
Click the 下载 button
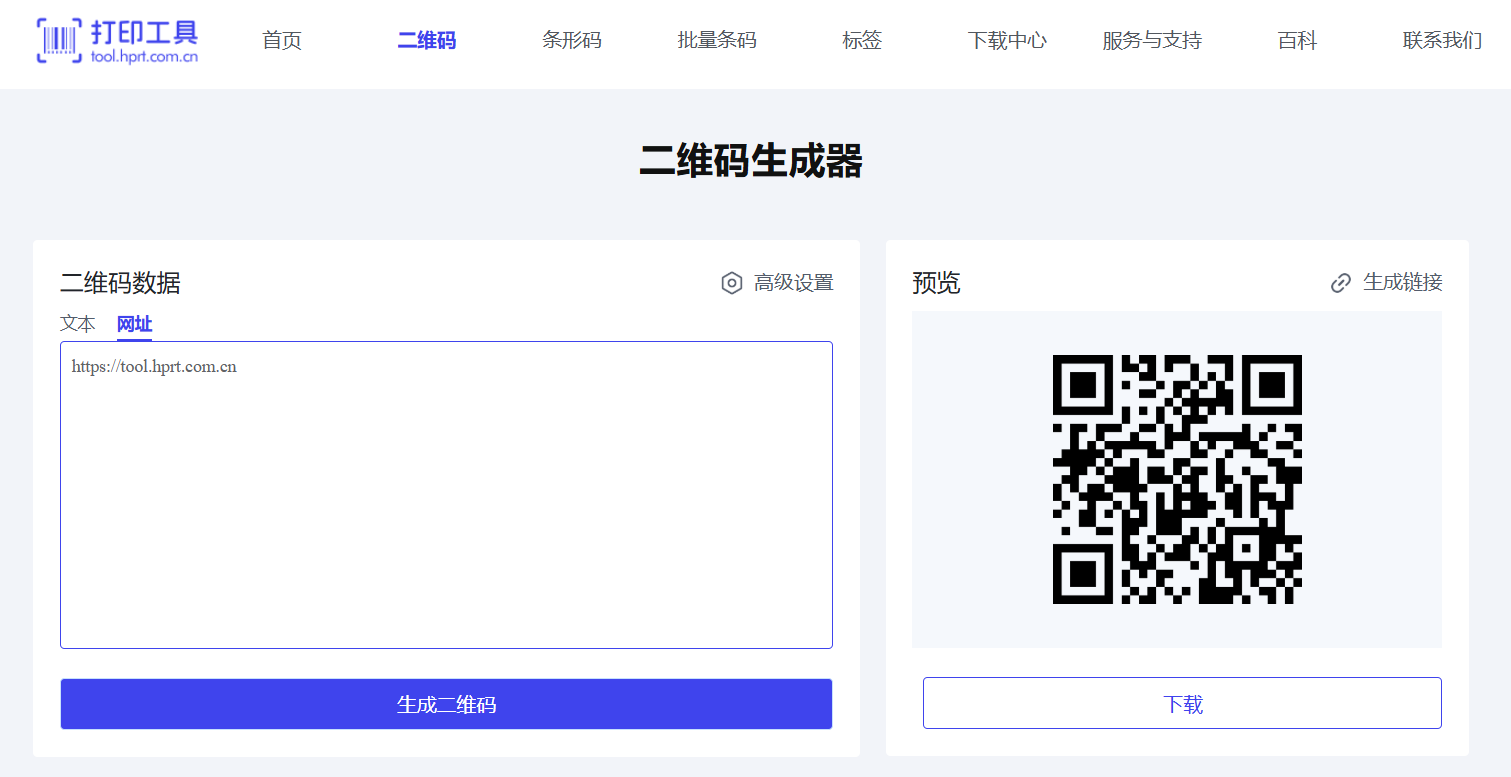point(1182,703)
